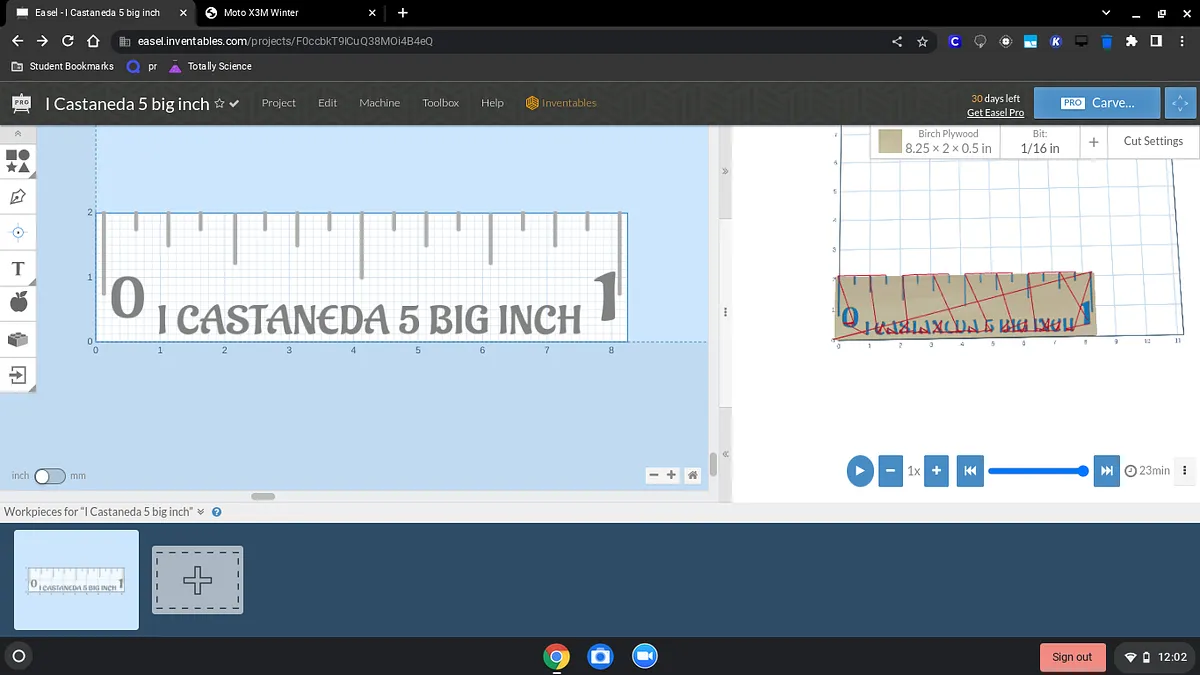
Task: Open Chrome three-dot menu
Action: point(1181,42)
